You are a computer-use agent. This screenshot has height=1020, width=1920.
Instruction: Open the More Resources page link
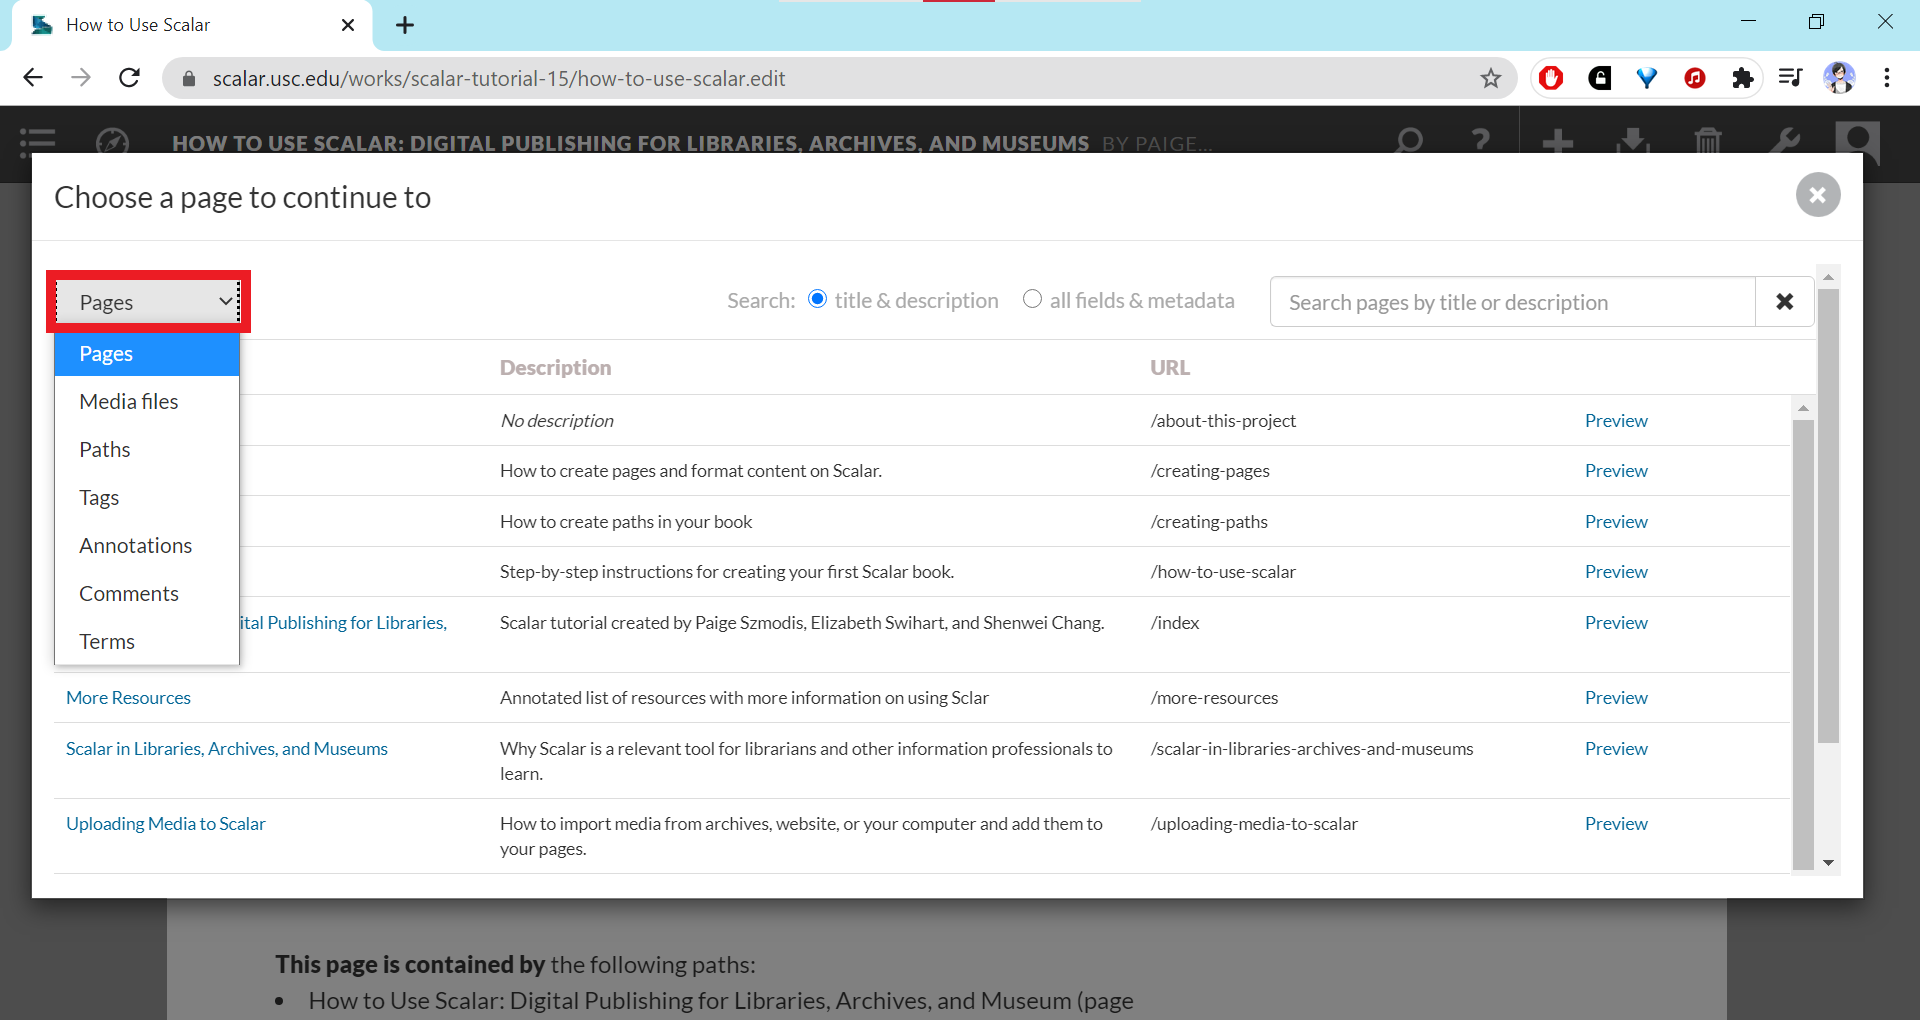pos(128,698)
